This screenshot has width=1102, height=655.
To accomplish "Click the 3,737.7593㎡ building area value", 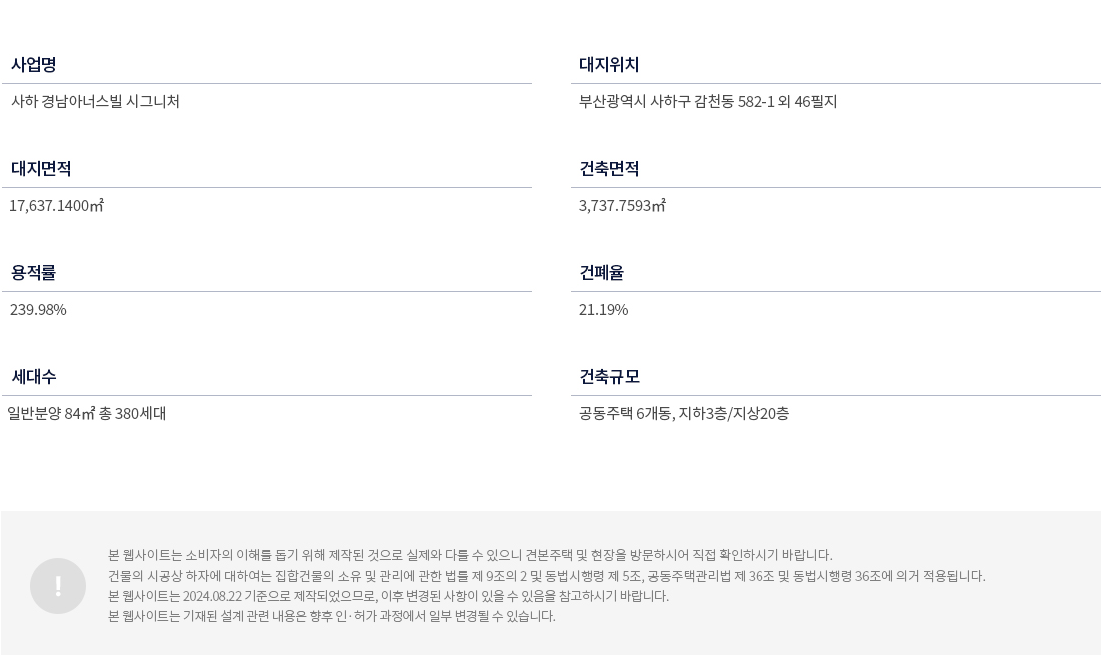I will pos(622,205).
